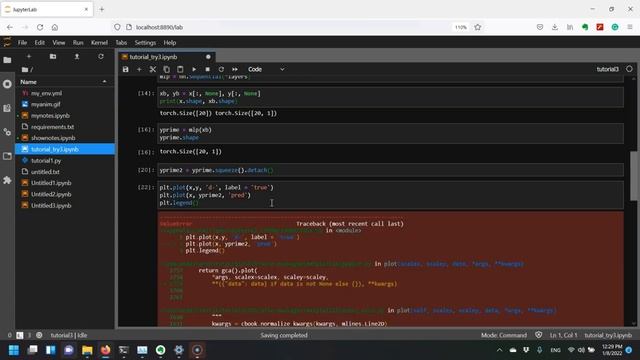Open the Settings menu
This screenshot has width=640, height=360.
145,42
